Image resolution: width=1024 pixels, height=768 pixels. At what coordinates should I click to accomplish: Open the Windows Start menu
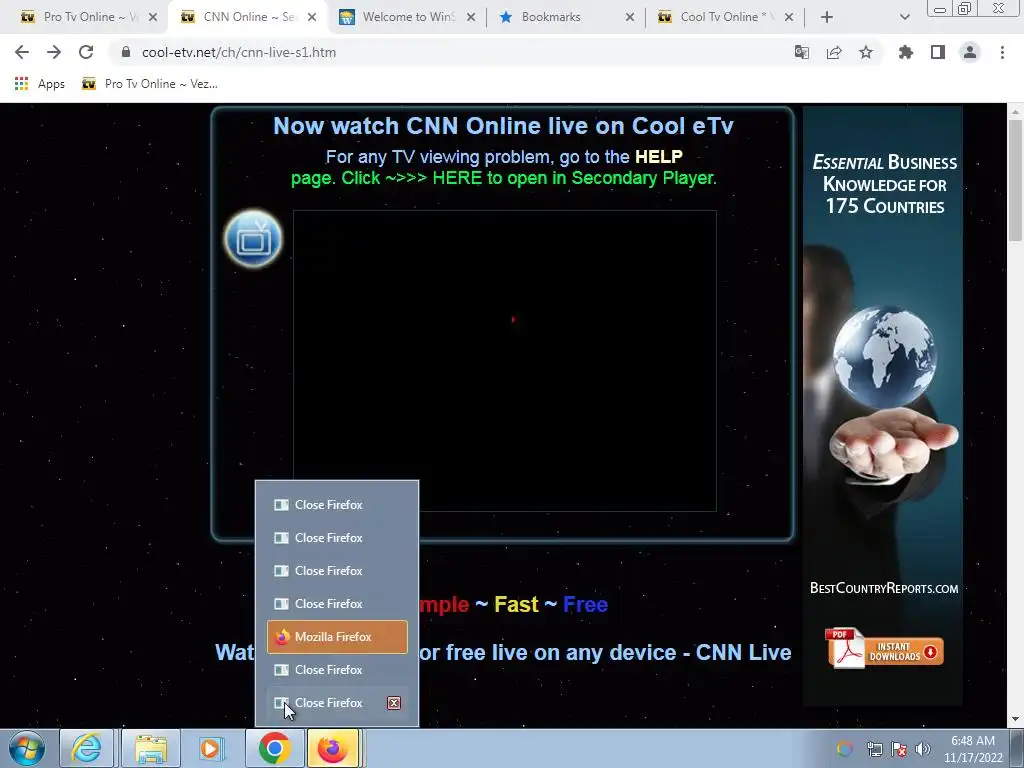(x=27, y=748)
